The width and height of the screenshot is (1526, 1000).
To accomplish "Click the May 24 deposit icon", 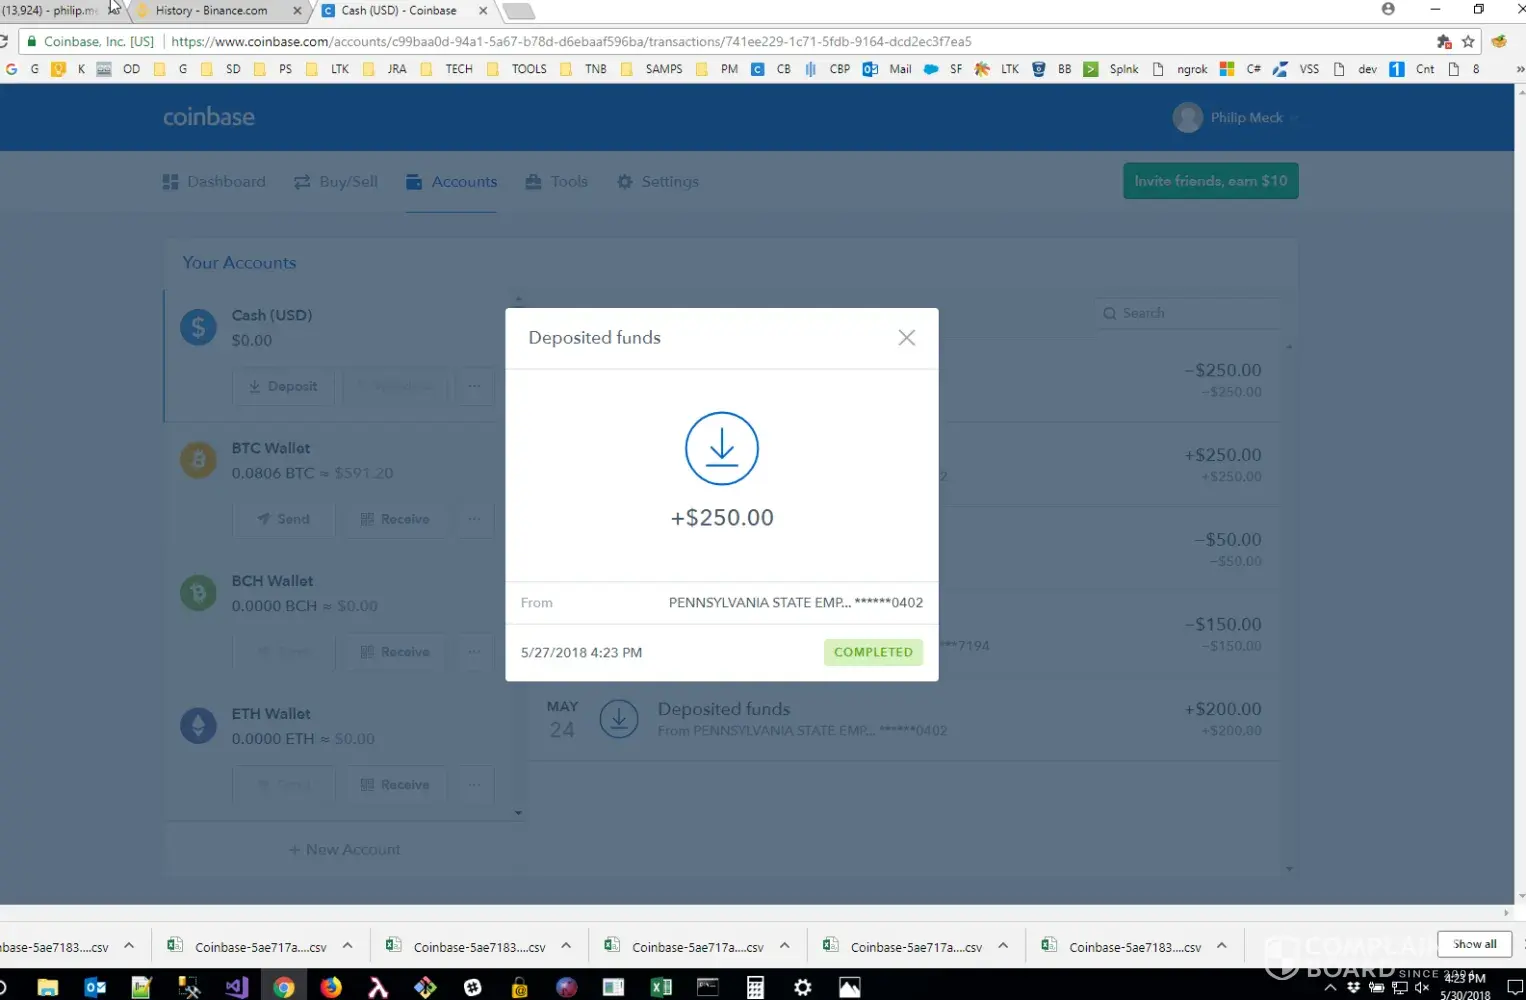I will (619, 719).
